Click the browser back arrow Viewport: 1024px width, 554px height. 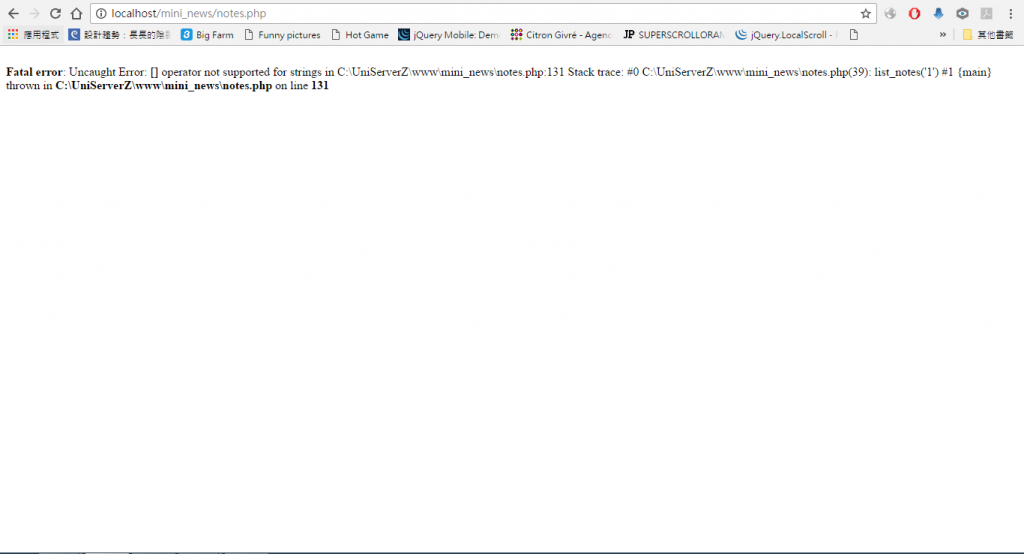pos(13,13)
